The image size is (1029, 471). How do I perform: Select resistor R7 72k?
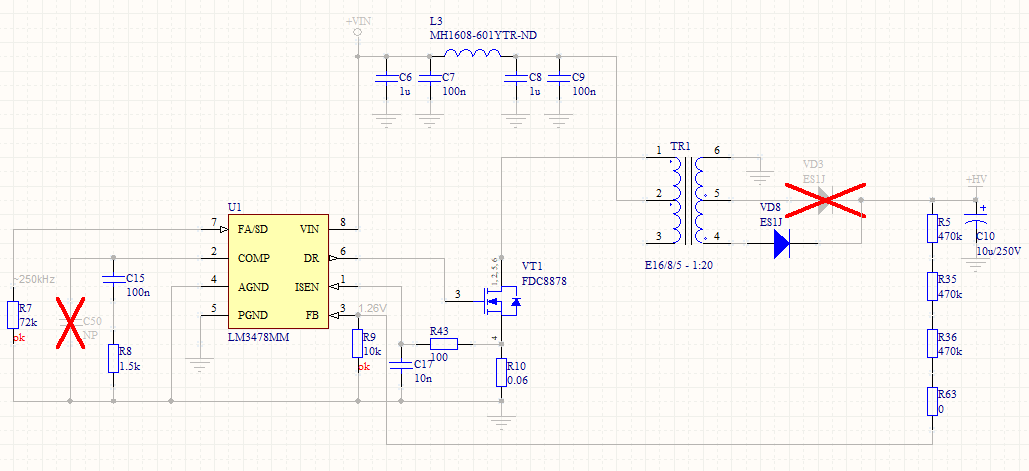click(x=13, y=315)
